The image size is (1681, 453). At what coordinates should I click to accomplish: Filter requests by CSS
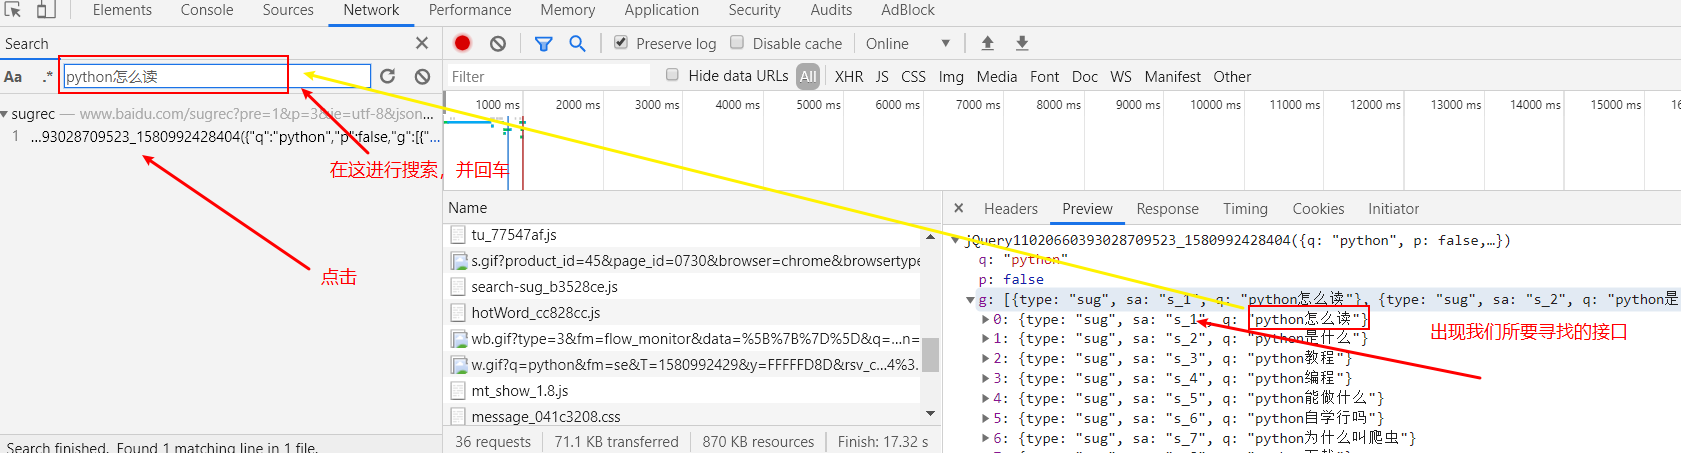tap(913, 76)
